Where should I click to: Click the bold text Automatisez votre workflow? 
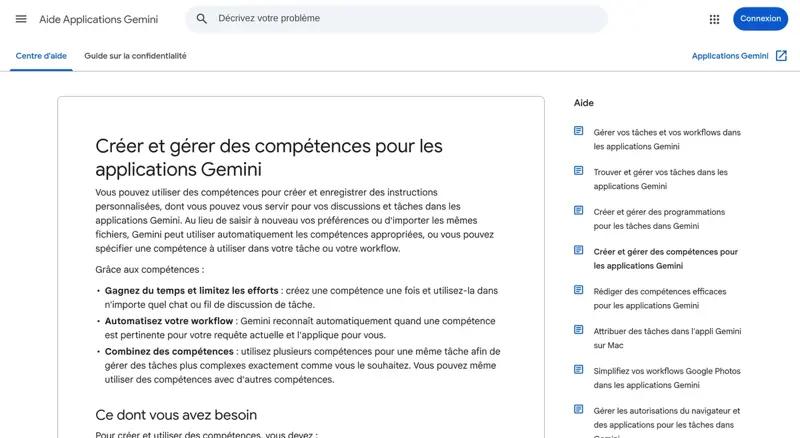pyautogui.click(x=169, y=321)
